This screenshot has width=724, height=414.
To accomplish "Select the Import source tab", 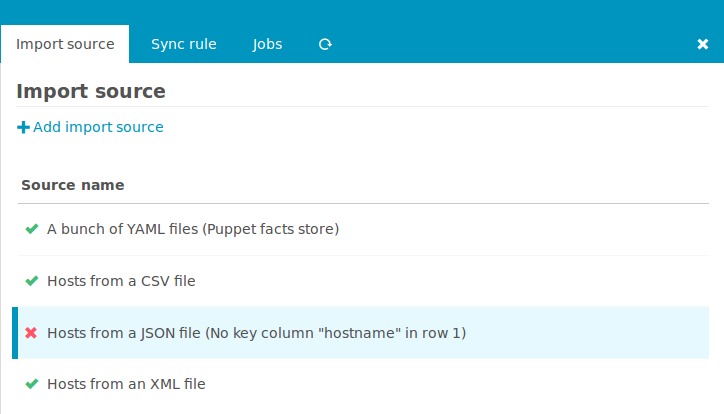I will point(65,44).
